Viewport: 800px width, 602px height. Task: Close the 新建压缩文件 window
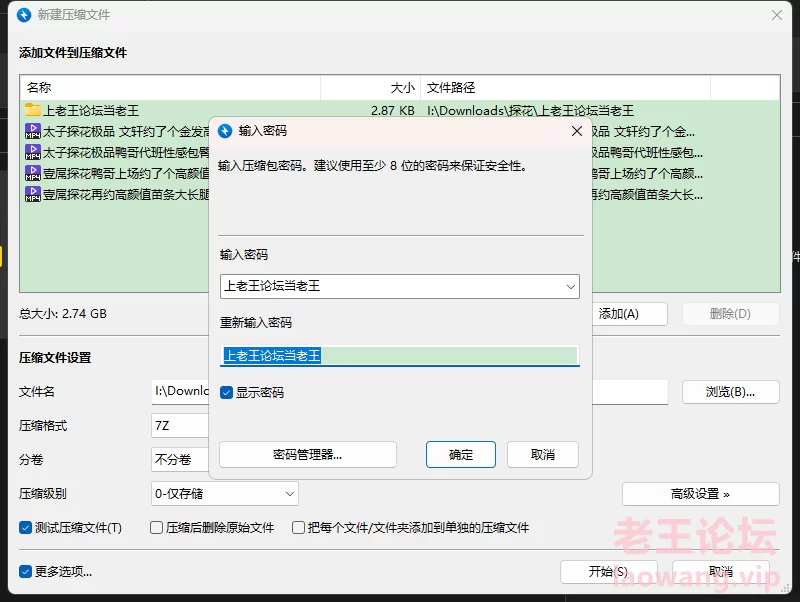click(777, 15)
